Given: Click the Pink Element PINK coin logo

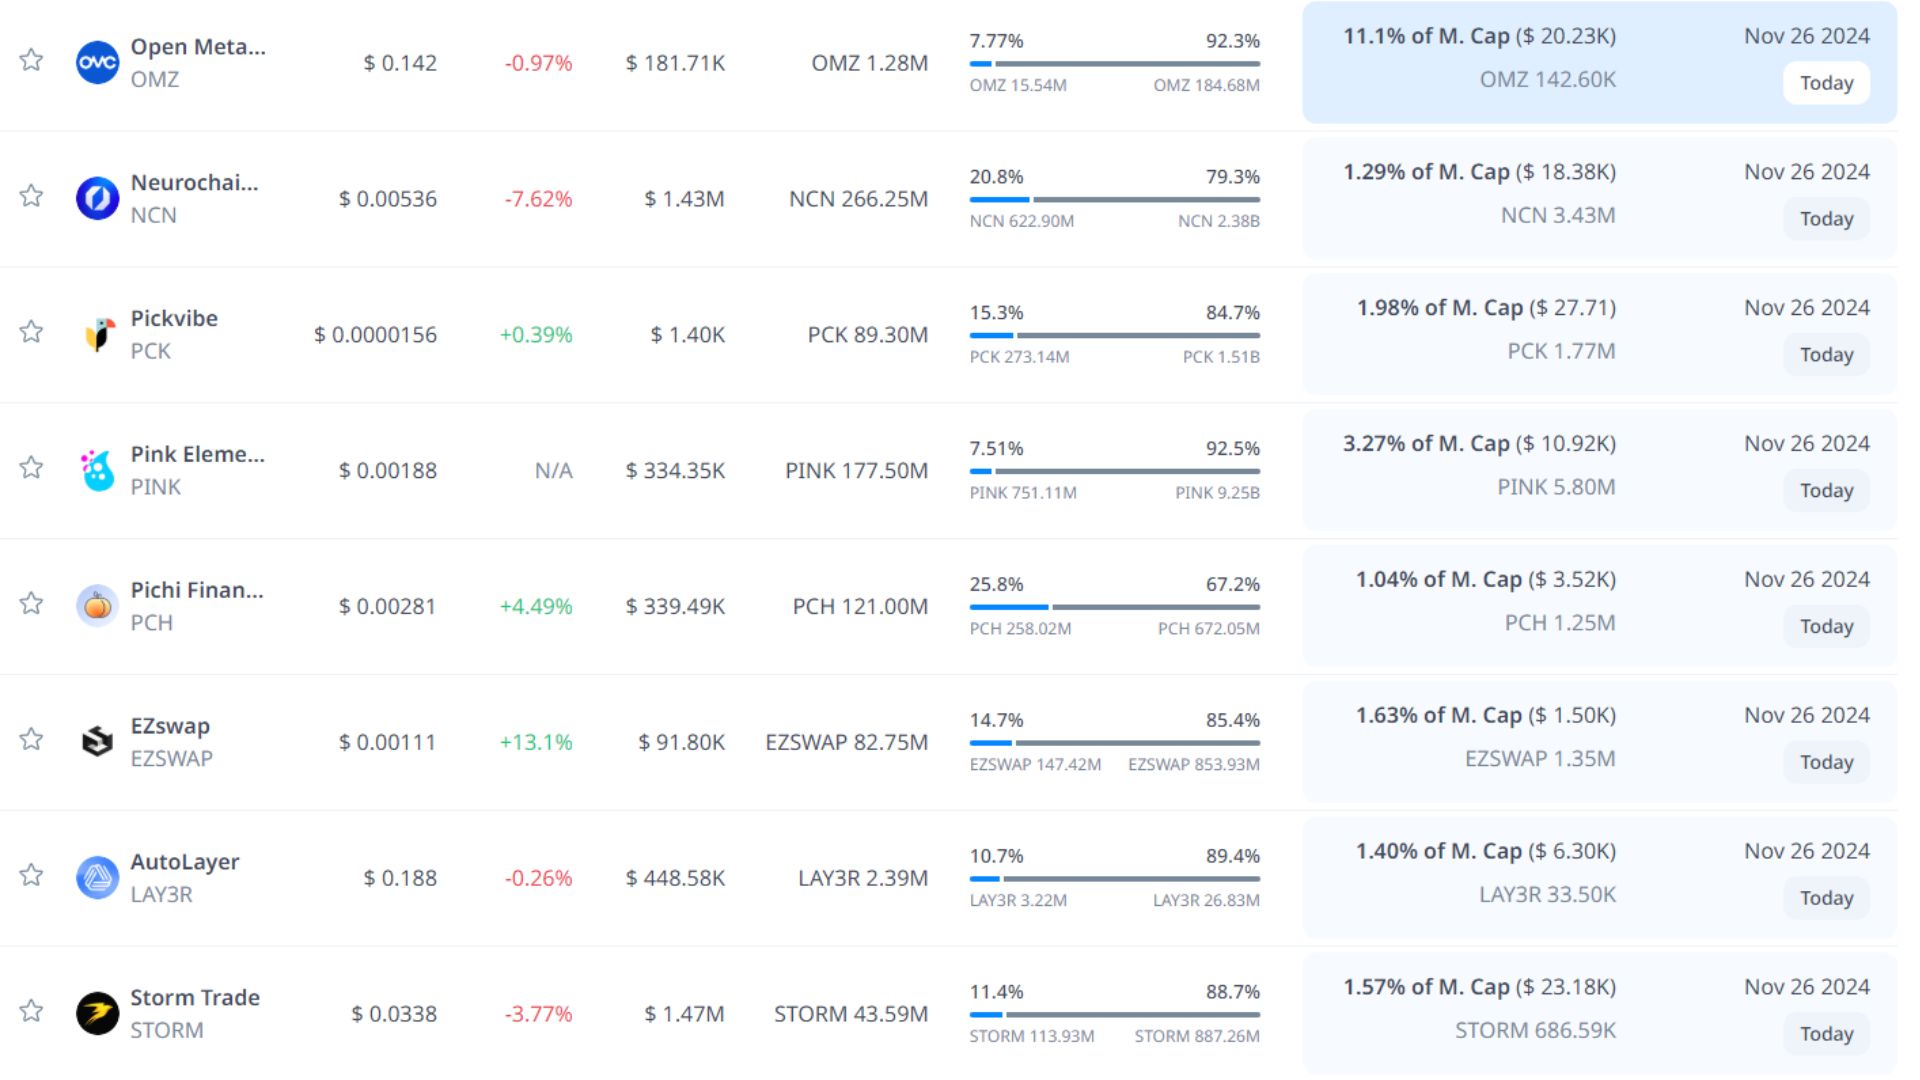Looking at the screenshot, I should click(97, 471).
